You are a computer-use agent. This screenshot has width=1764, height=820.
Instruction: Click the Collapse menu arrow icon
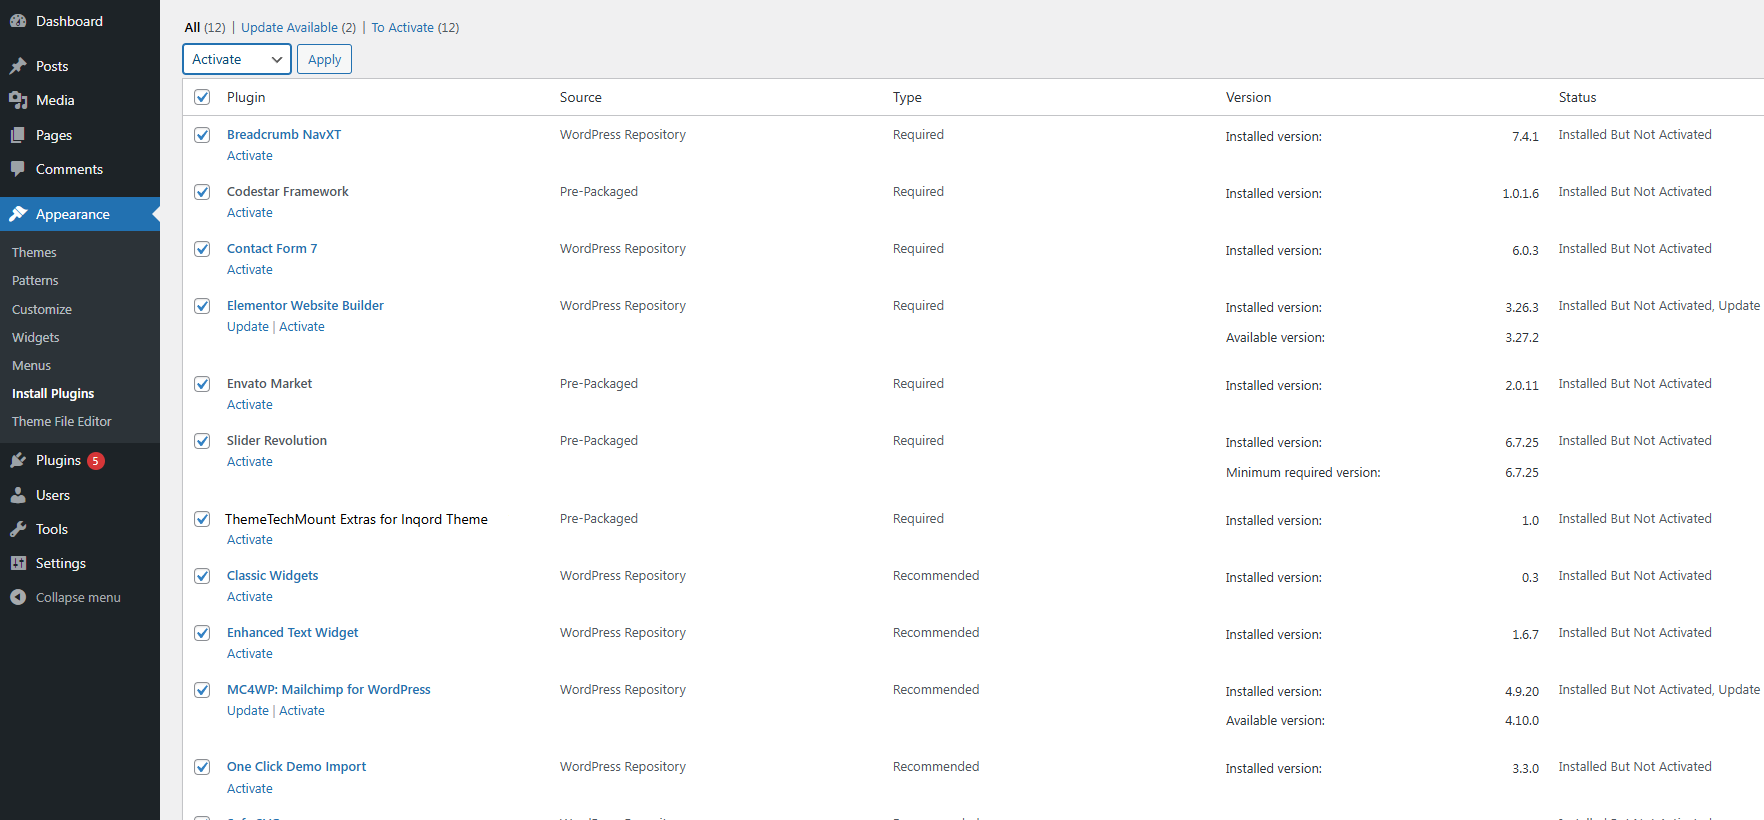[18, 597]
